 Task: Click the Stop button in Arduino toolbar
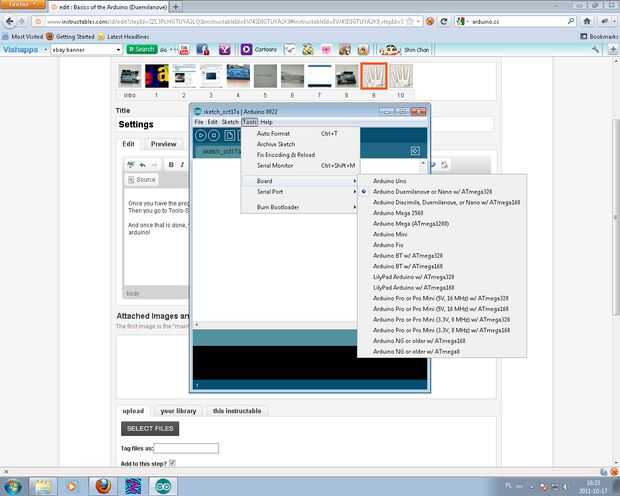[x=214, y=136]
